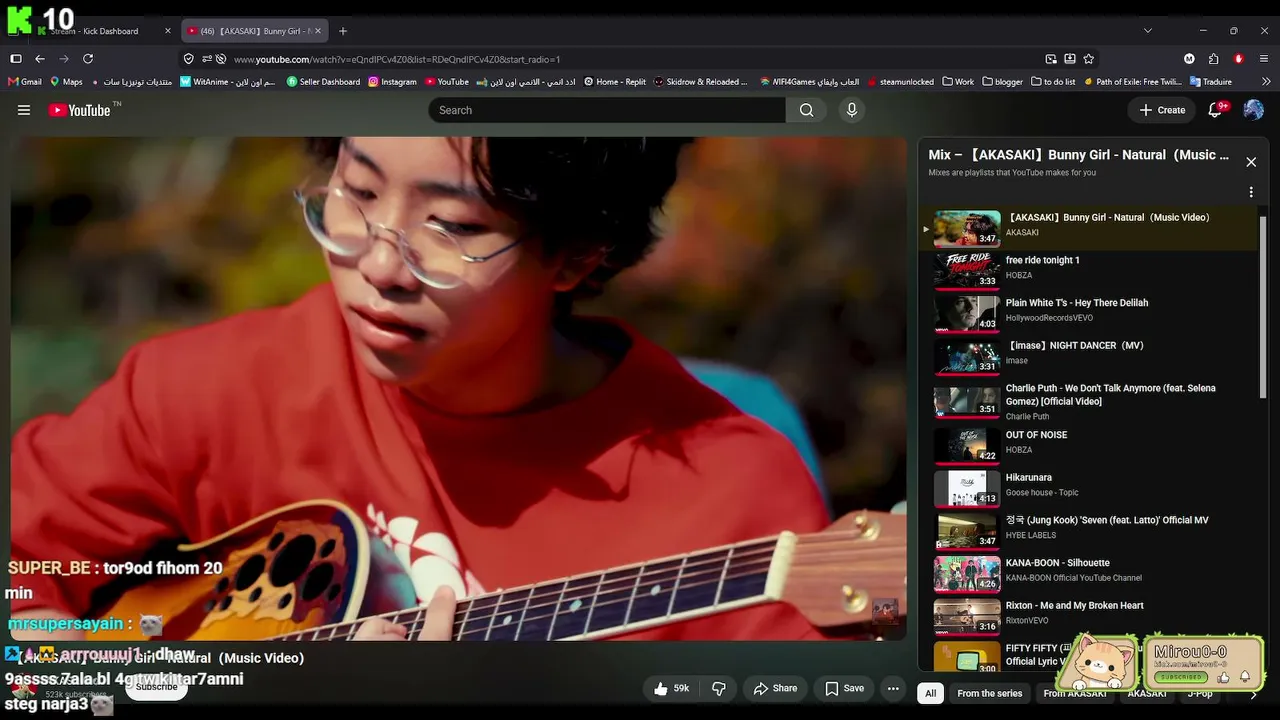Viewport: 1280px width, 720px height.
Task: Open YouTube notifications bell
Action: (1216, 110)
